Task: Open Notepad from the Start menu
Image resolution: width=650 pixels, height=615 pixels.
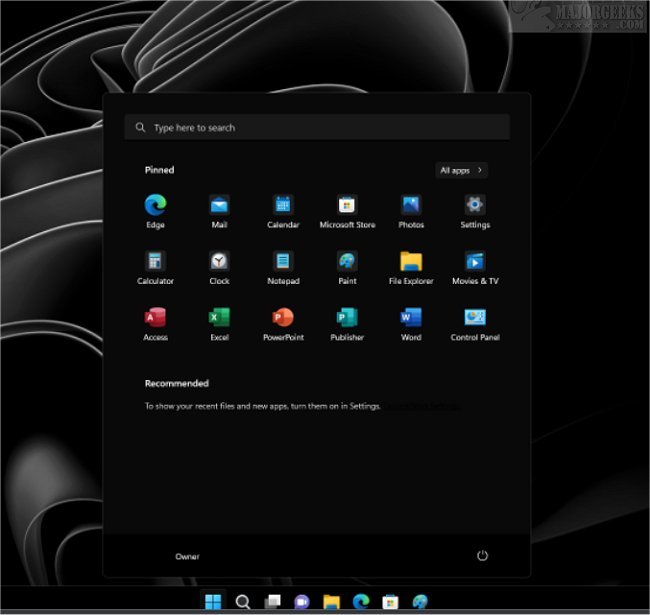Action: [283, 262]
